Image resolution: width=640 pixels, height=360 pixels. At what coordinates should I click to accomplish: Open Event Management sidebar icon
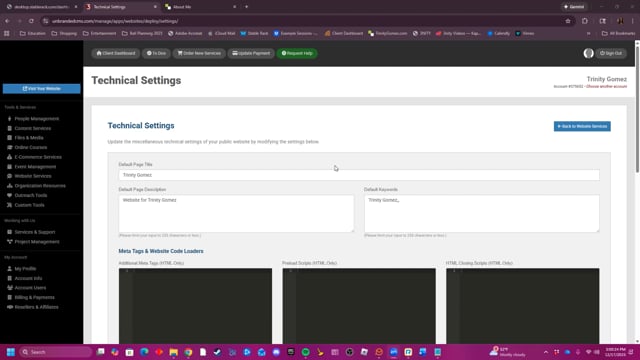(9, 167)
